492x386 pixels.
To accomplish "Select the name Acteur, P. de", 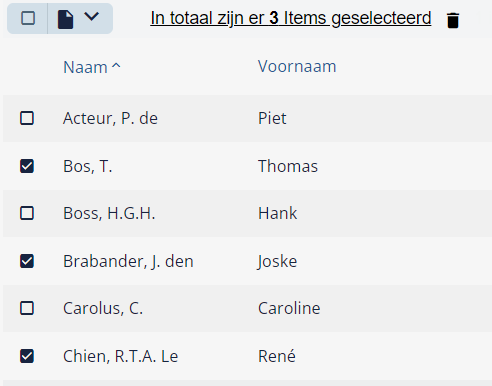I will coord(110,118).
